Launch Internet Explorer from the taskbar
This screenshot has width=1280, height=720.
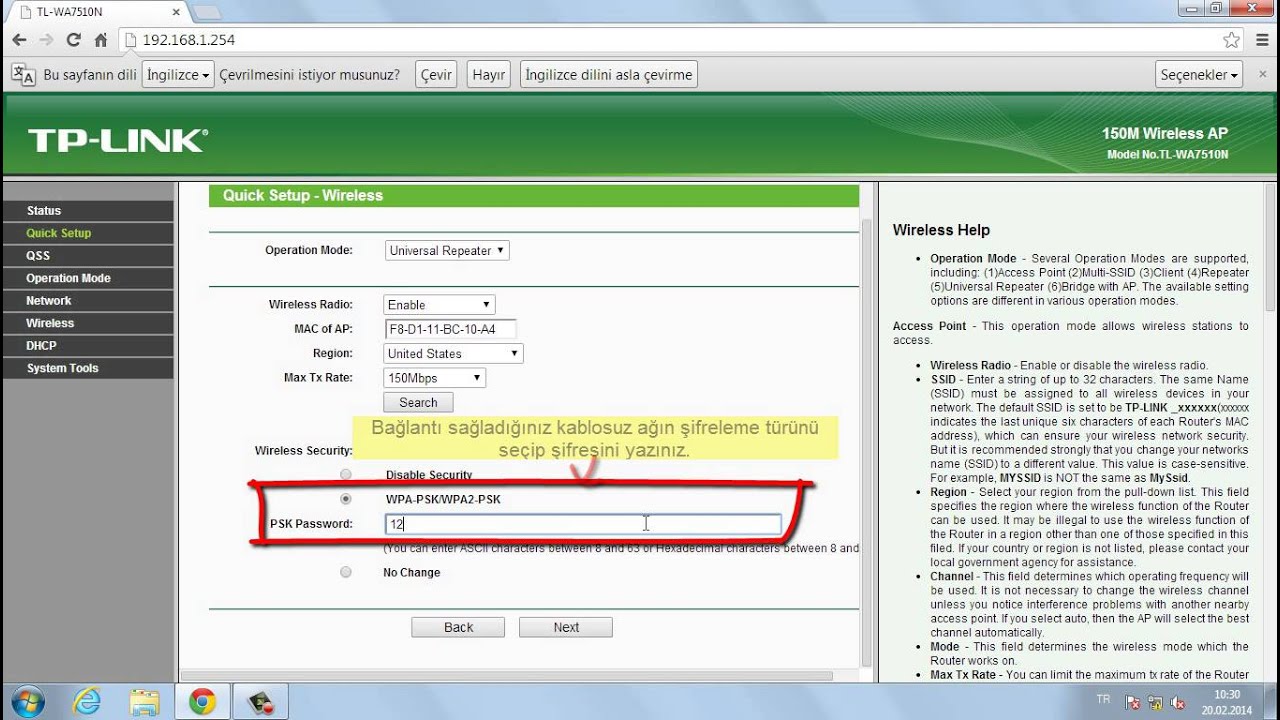point(87,702)
